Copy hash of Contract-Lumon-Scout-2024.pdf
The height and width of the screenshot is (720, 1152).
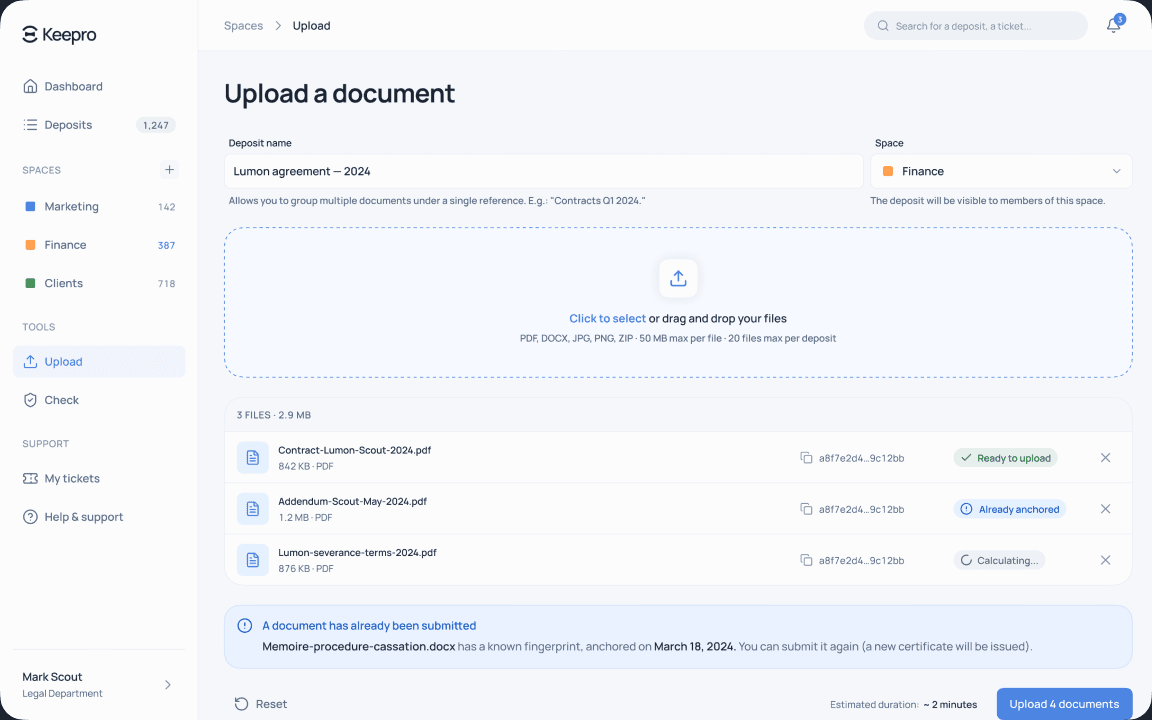(806, 458)
